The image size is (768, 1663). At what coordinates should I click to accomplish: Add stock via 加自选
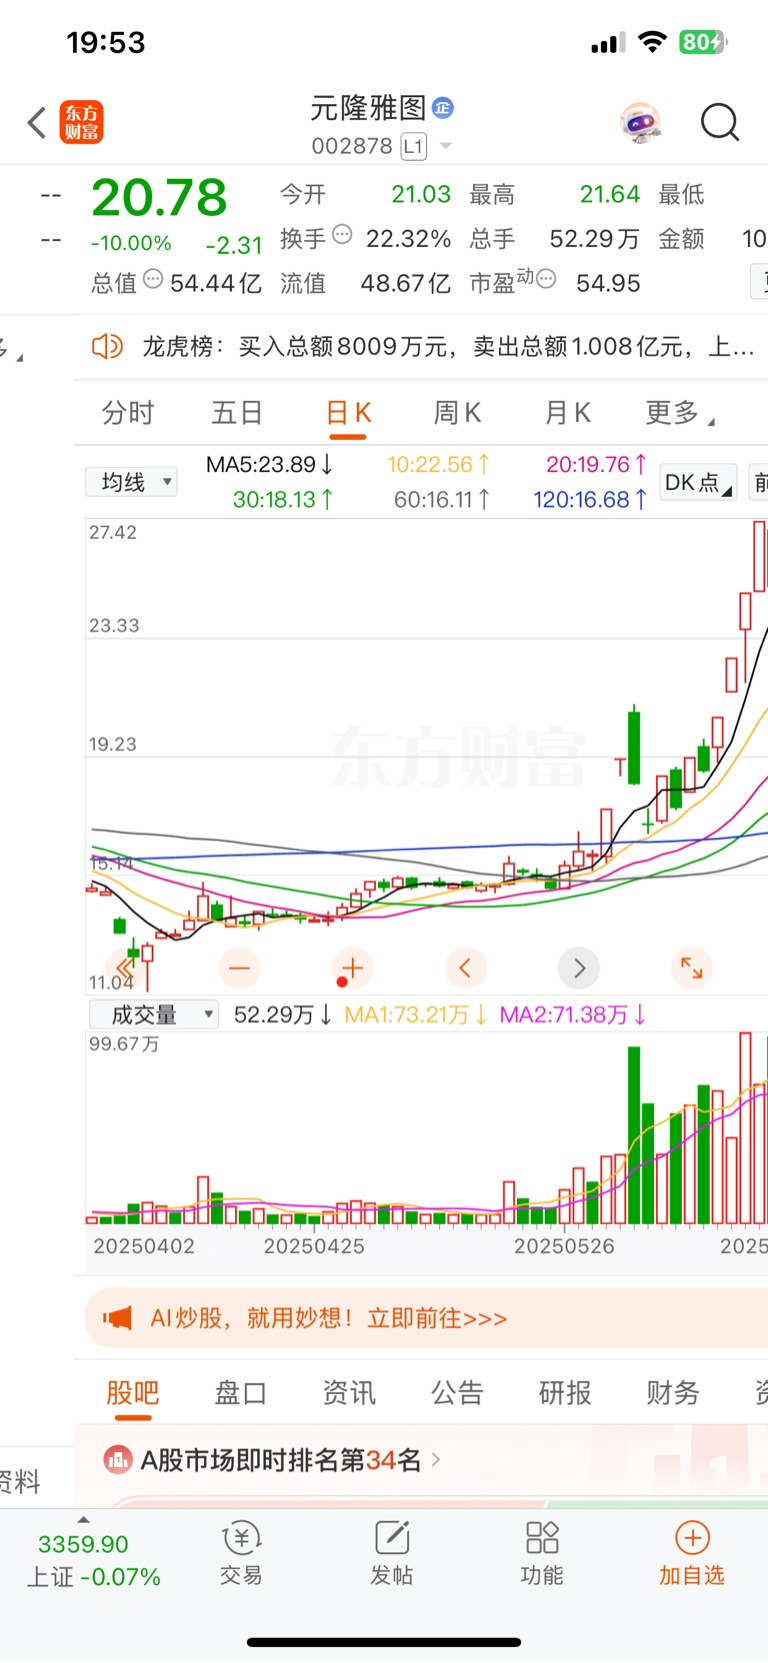(692, 1554)
